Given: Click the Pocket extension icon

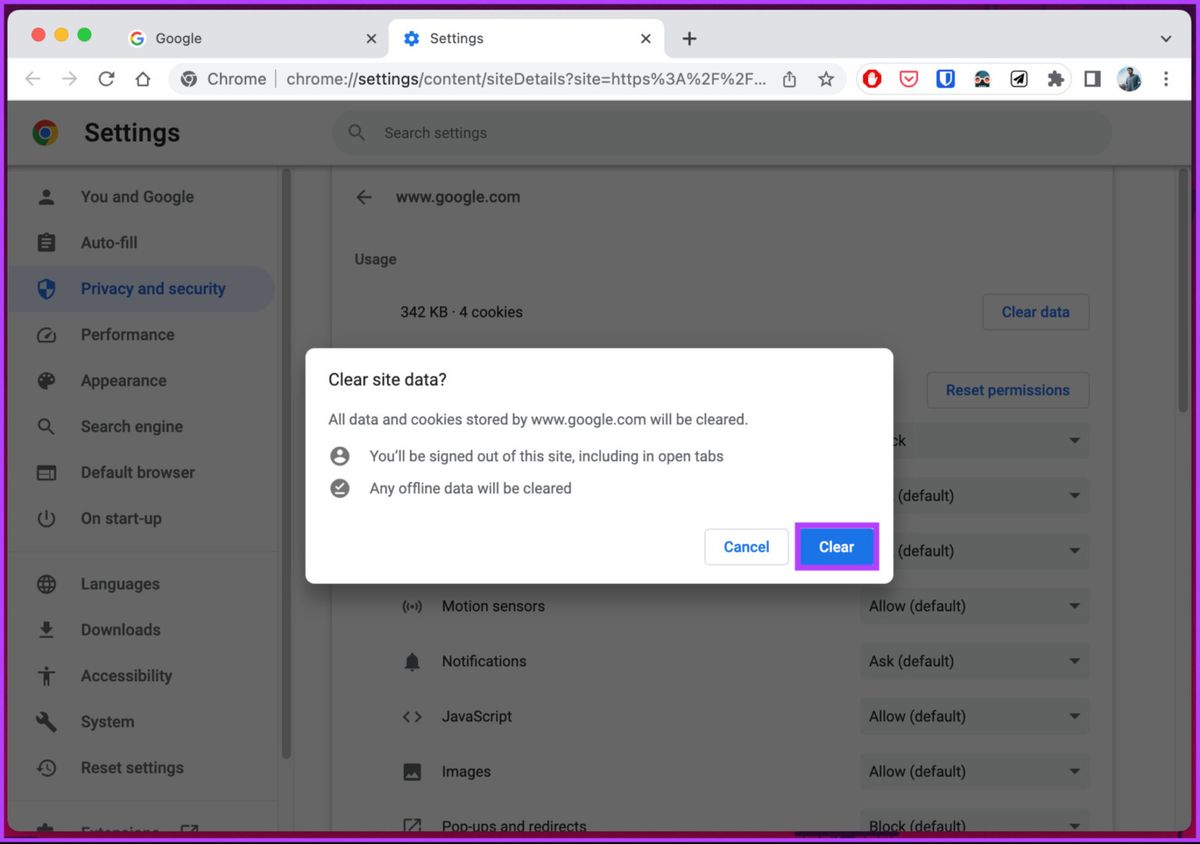Looking at the screenshot, I should click(909, 79).
